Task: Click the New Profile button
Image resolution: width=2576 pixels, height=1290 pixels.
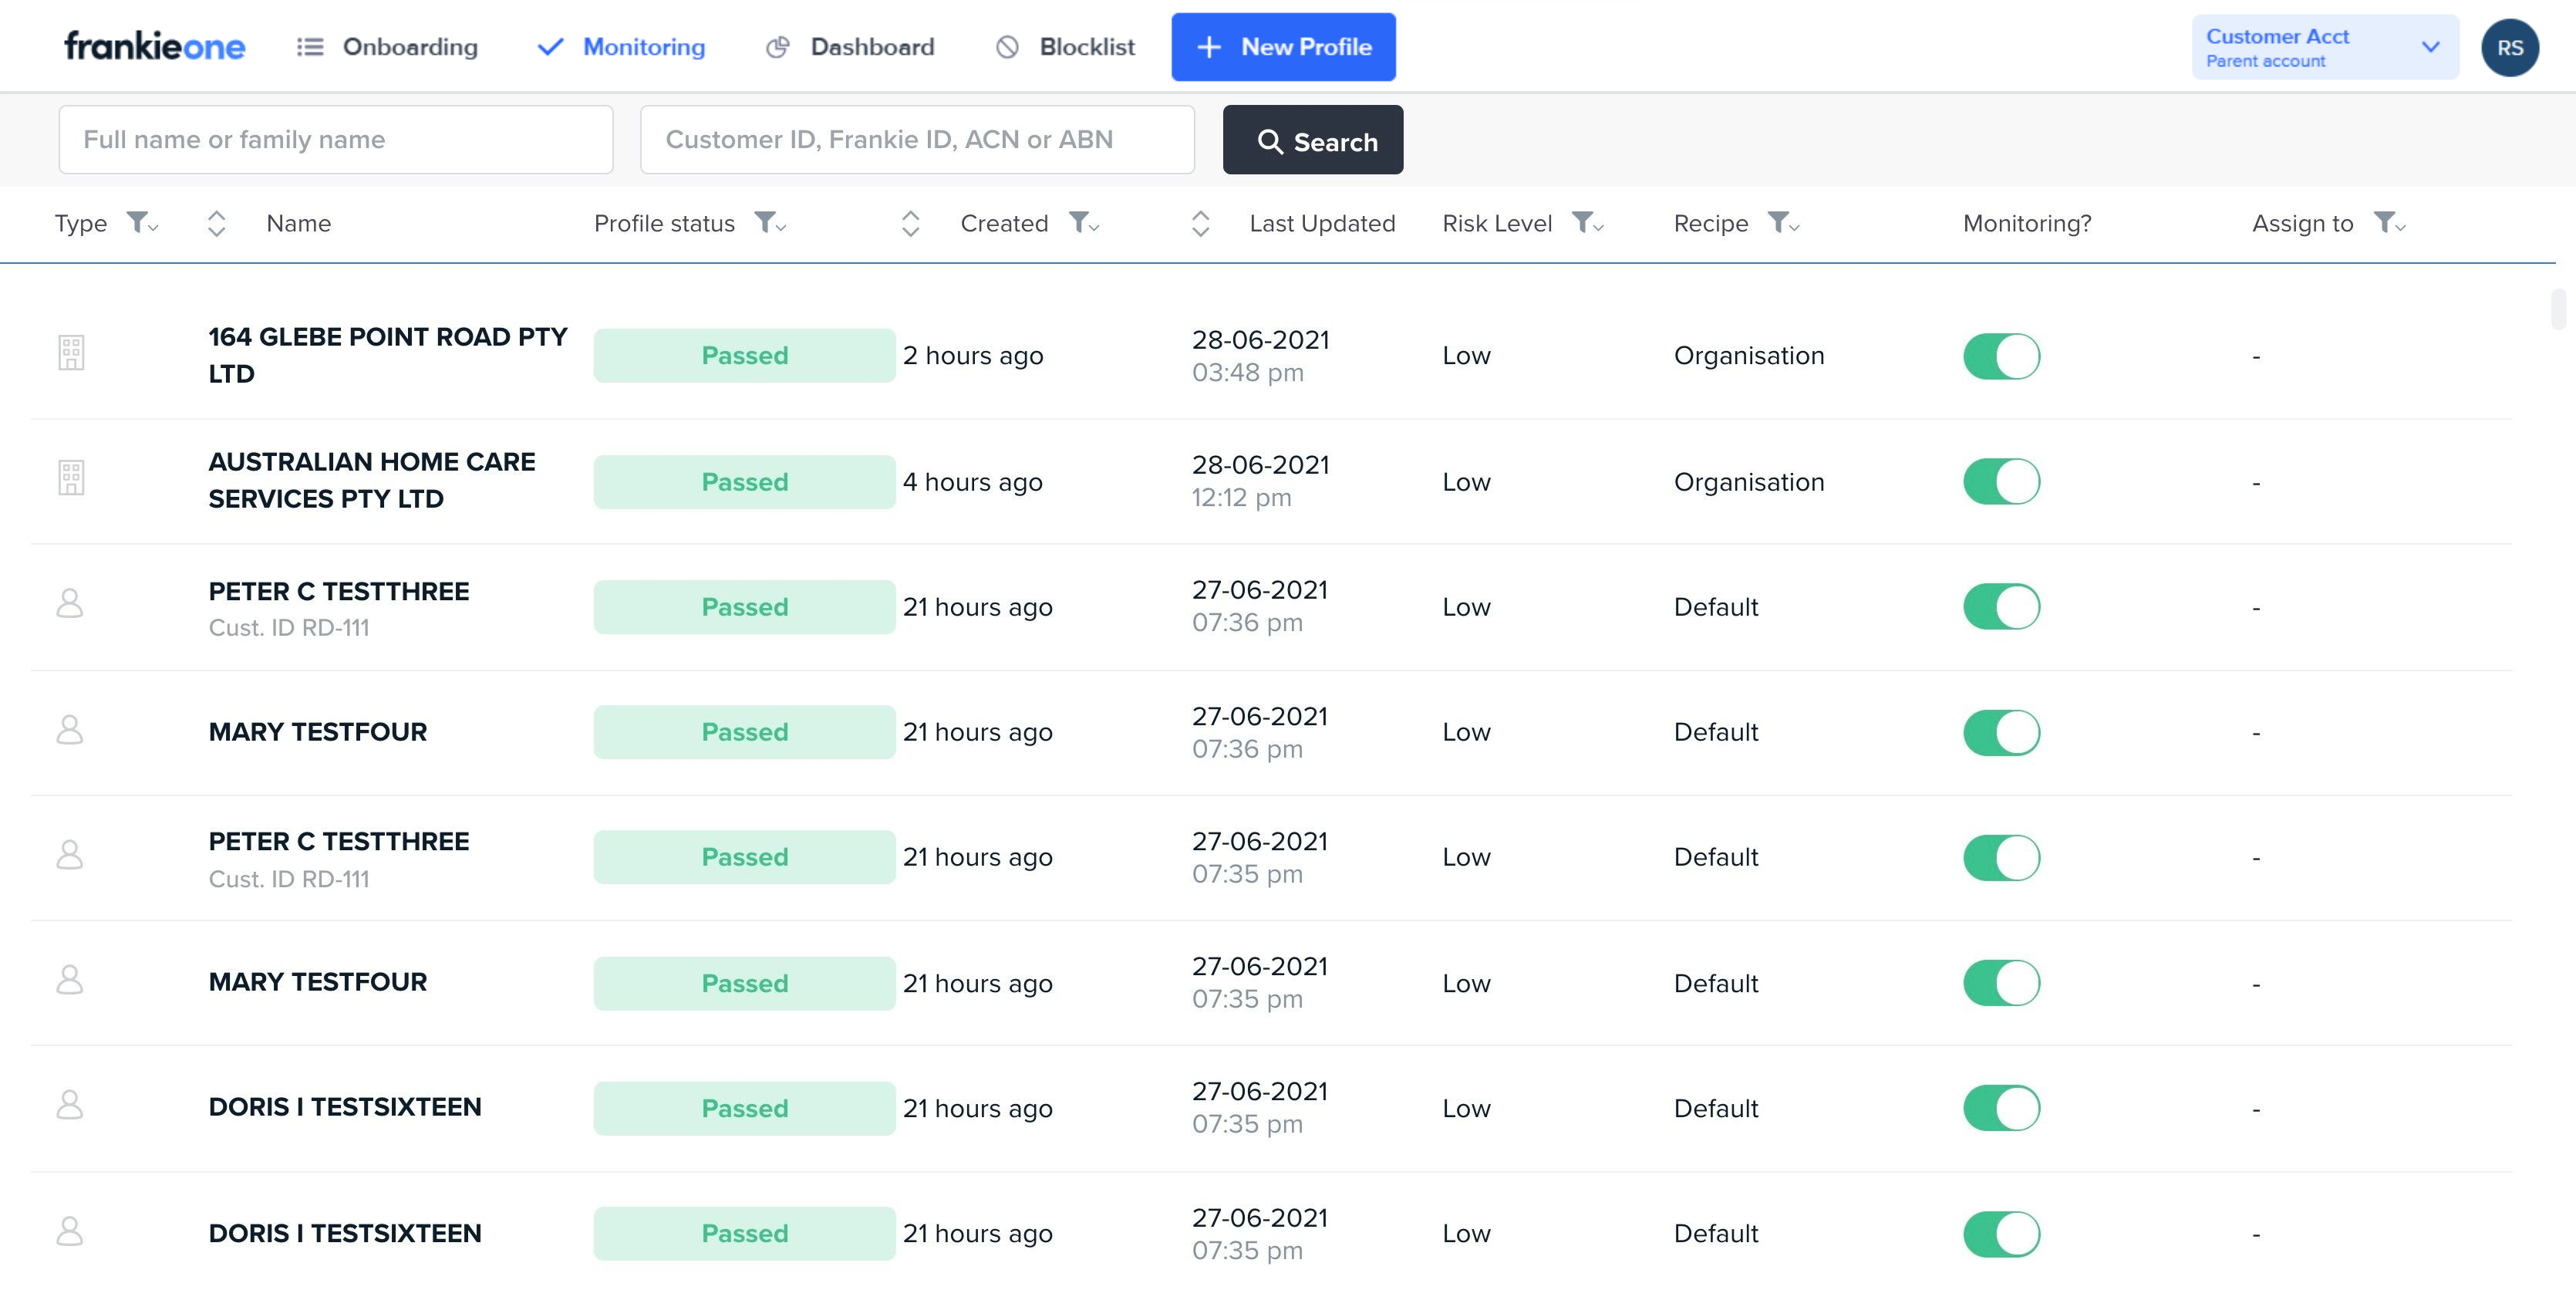Action: click(1283, 47)
